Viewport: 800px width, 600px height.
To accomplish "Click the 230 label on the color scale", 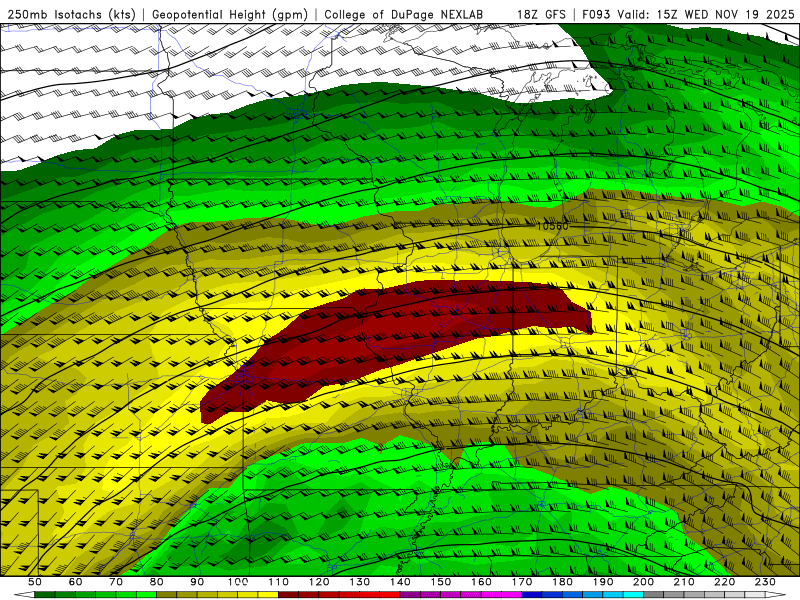I will point(766,582).
